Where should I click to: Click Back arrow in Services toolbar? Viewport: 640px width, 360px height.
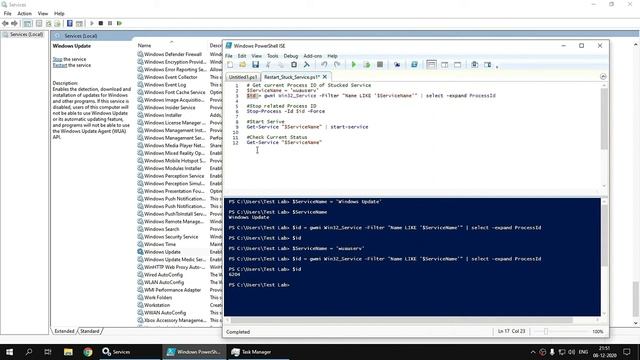coord(5,23)
